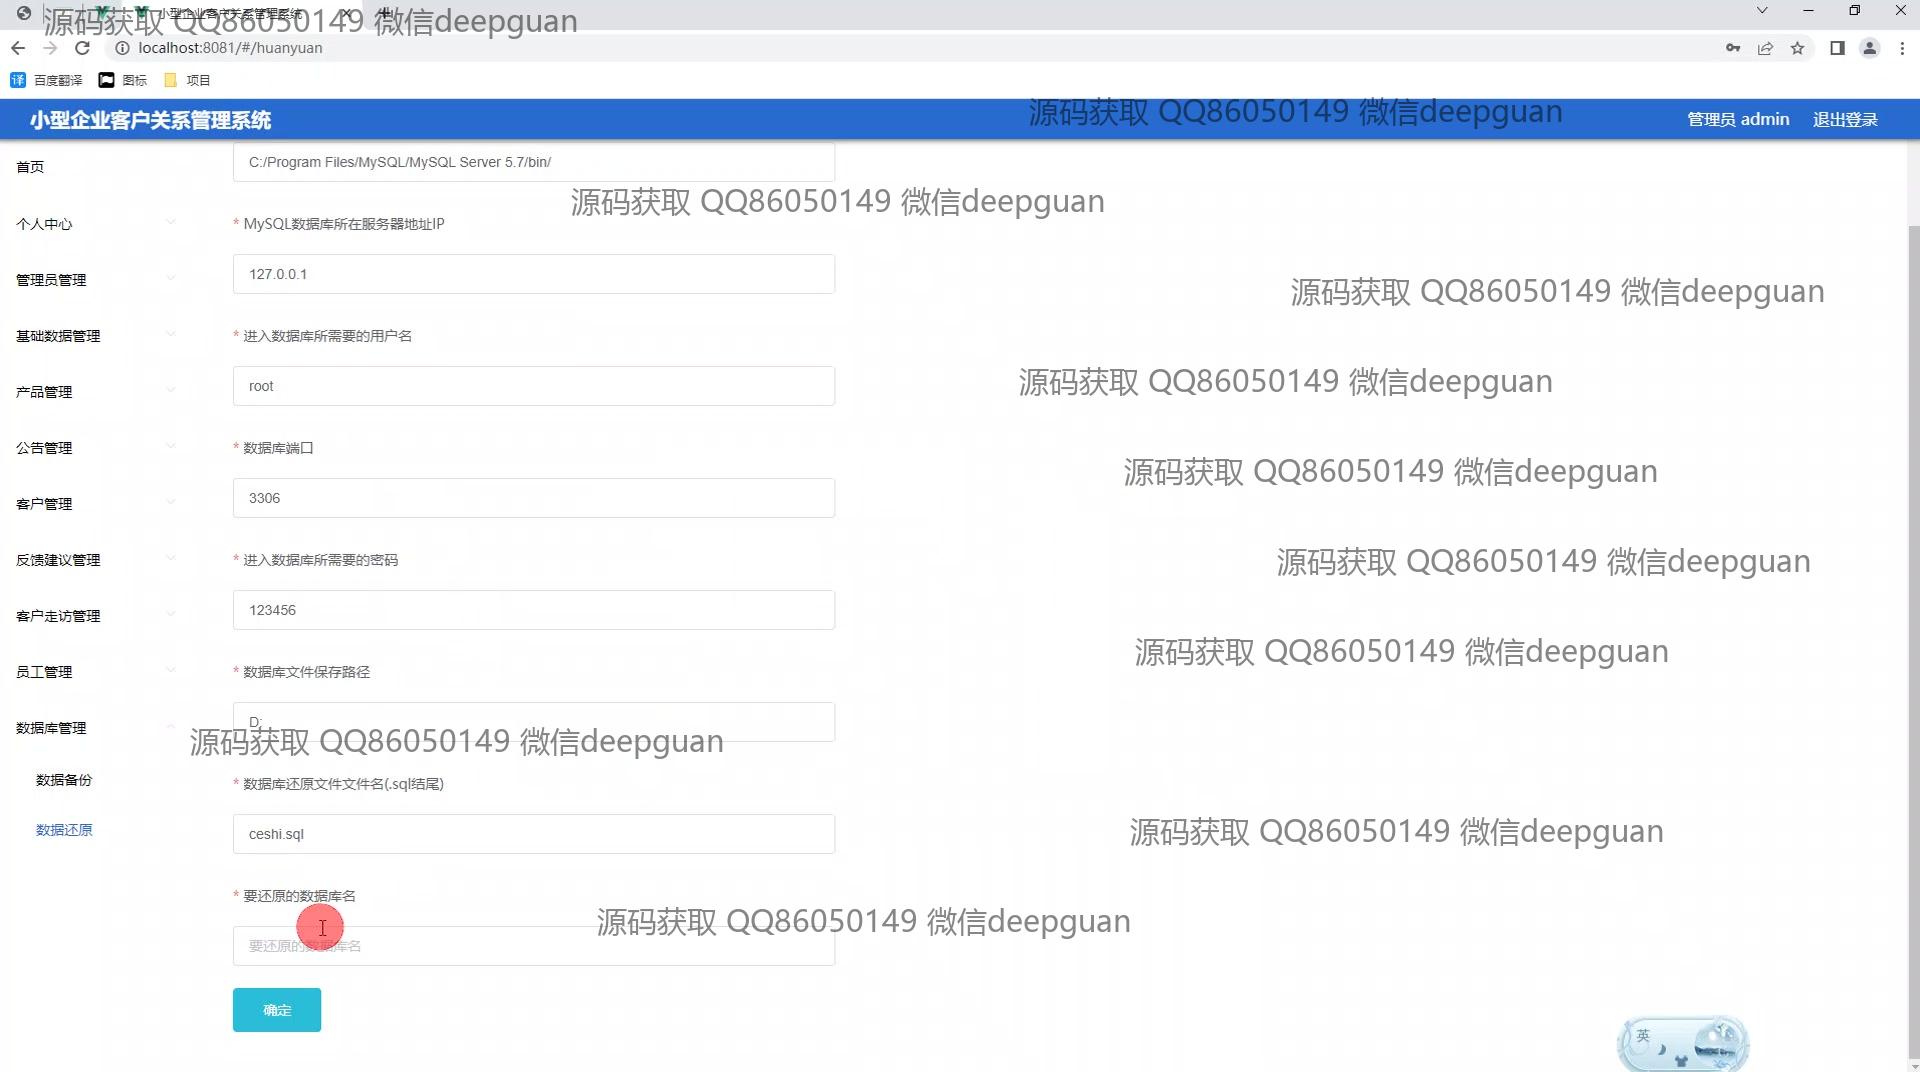Viewport: 1920px width, 1072px height.
Task: Bookmark this page with the star icon
Action: [1797, 48]
